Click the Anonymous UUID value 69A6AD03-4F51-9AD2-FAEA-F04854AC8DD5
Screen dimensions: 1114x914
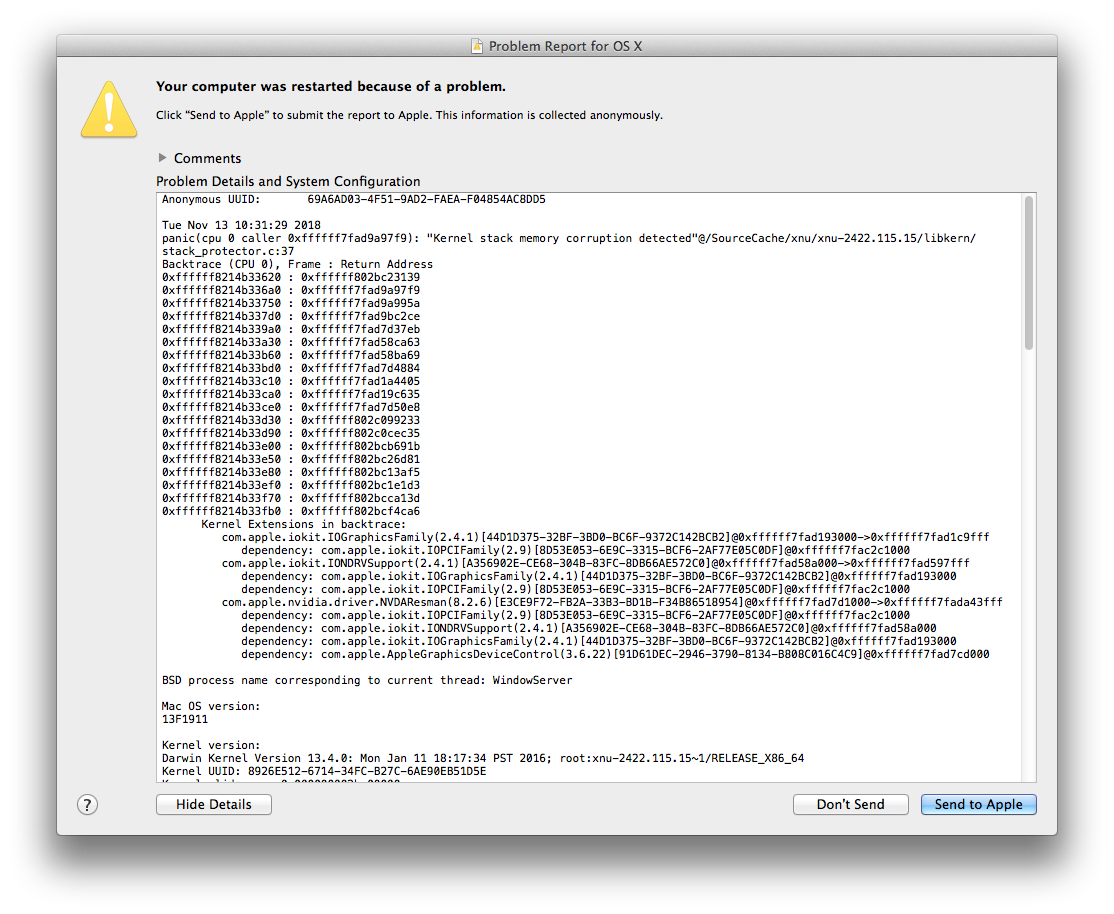click(426, 200)
